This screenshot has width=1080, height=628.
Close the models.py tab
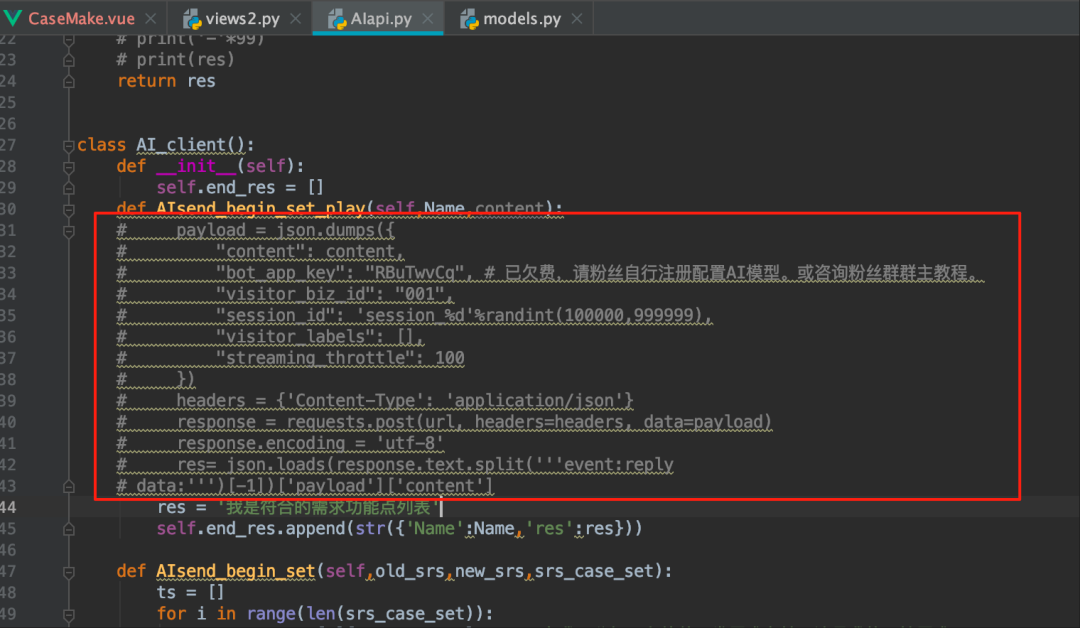tap(577, 19)
